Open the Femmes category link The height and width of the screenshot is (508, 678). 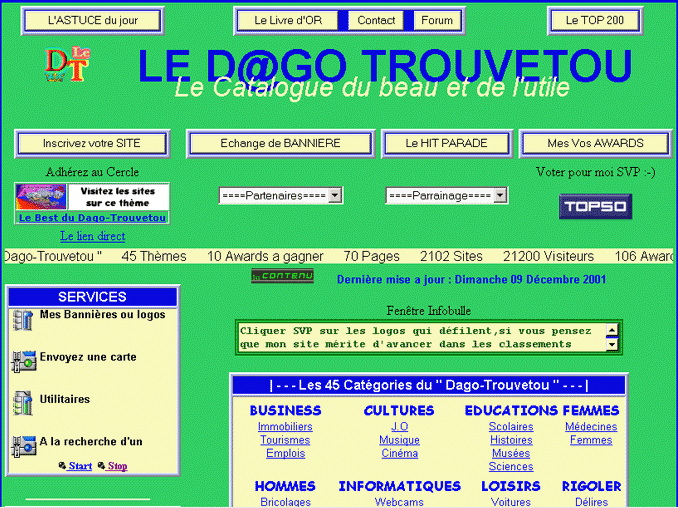tap(591, 440)
